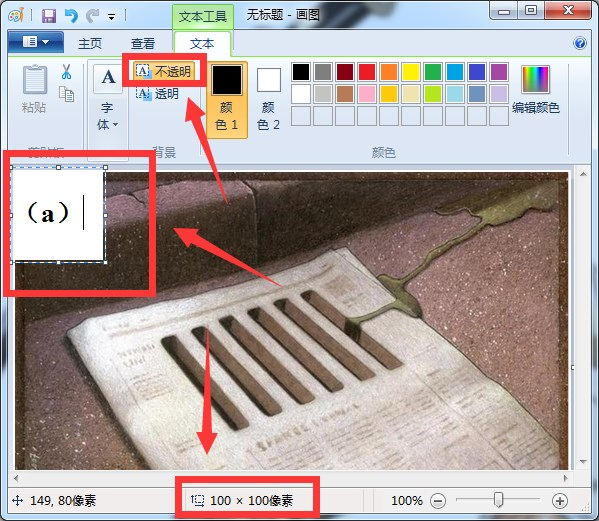Click the horizontal scrollbar right arrow

[566, 478]
